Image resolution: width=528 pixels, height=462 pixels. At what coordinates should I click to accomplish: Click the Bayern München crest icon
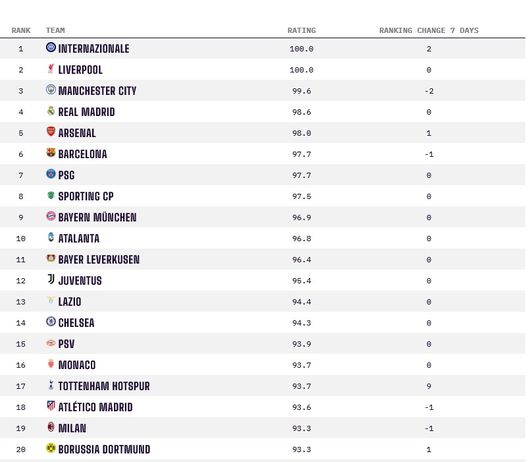(51, 216)
